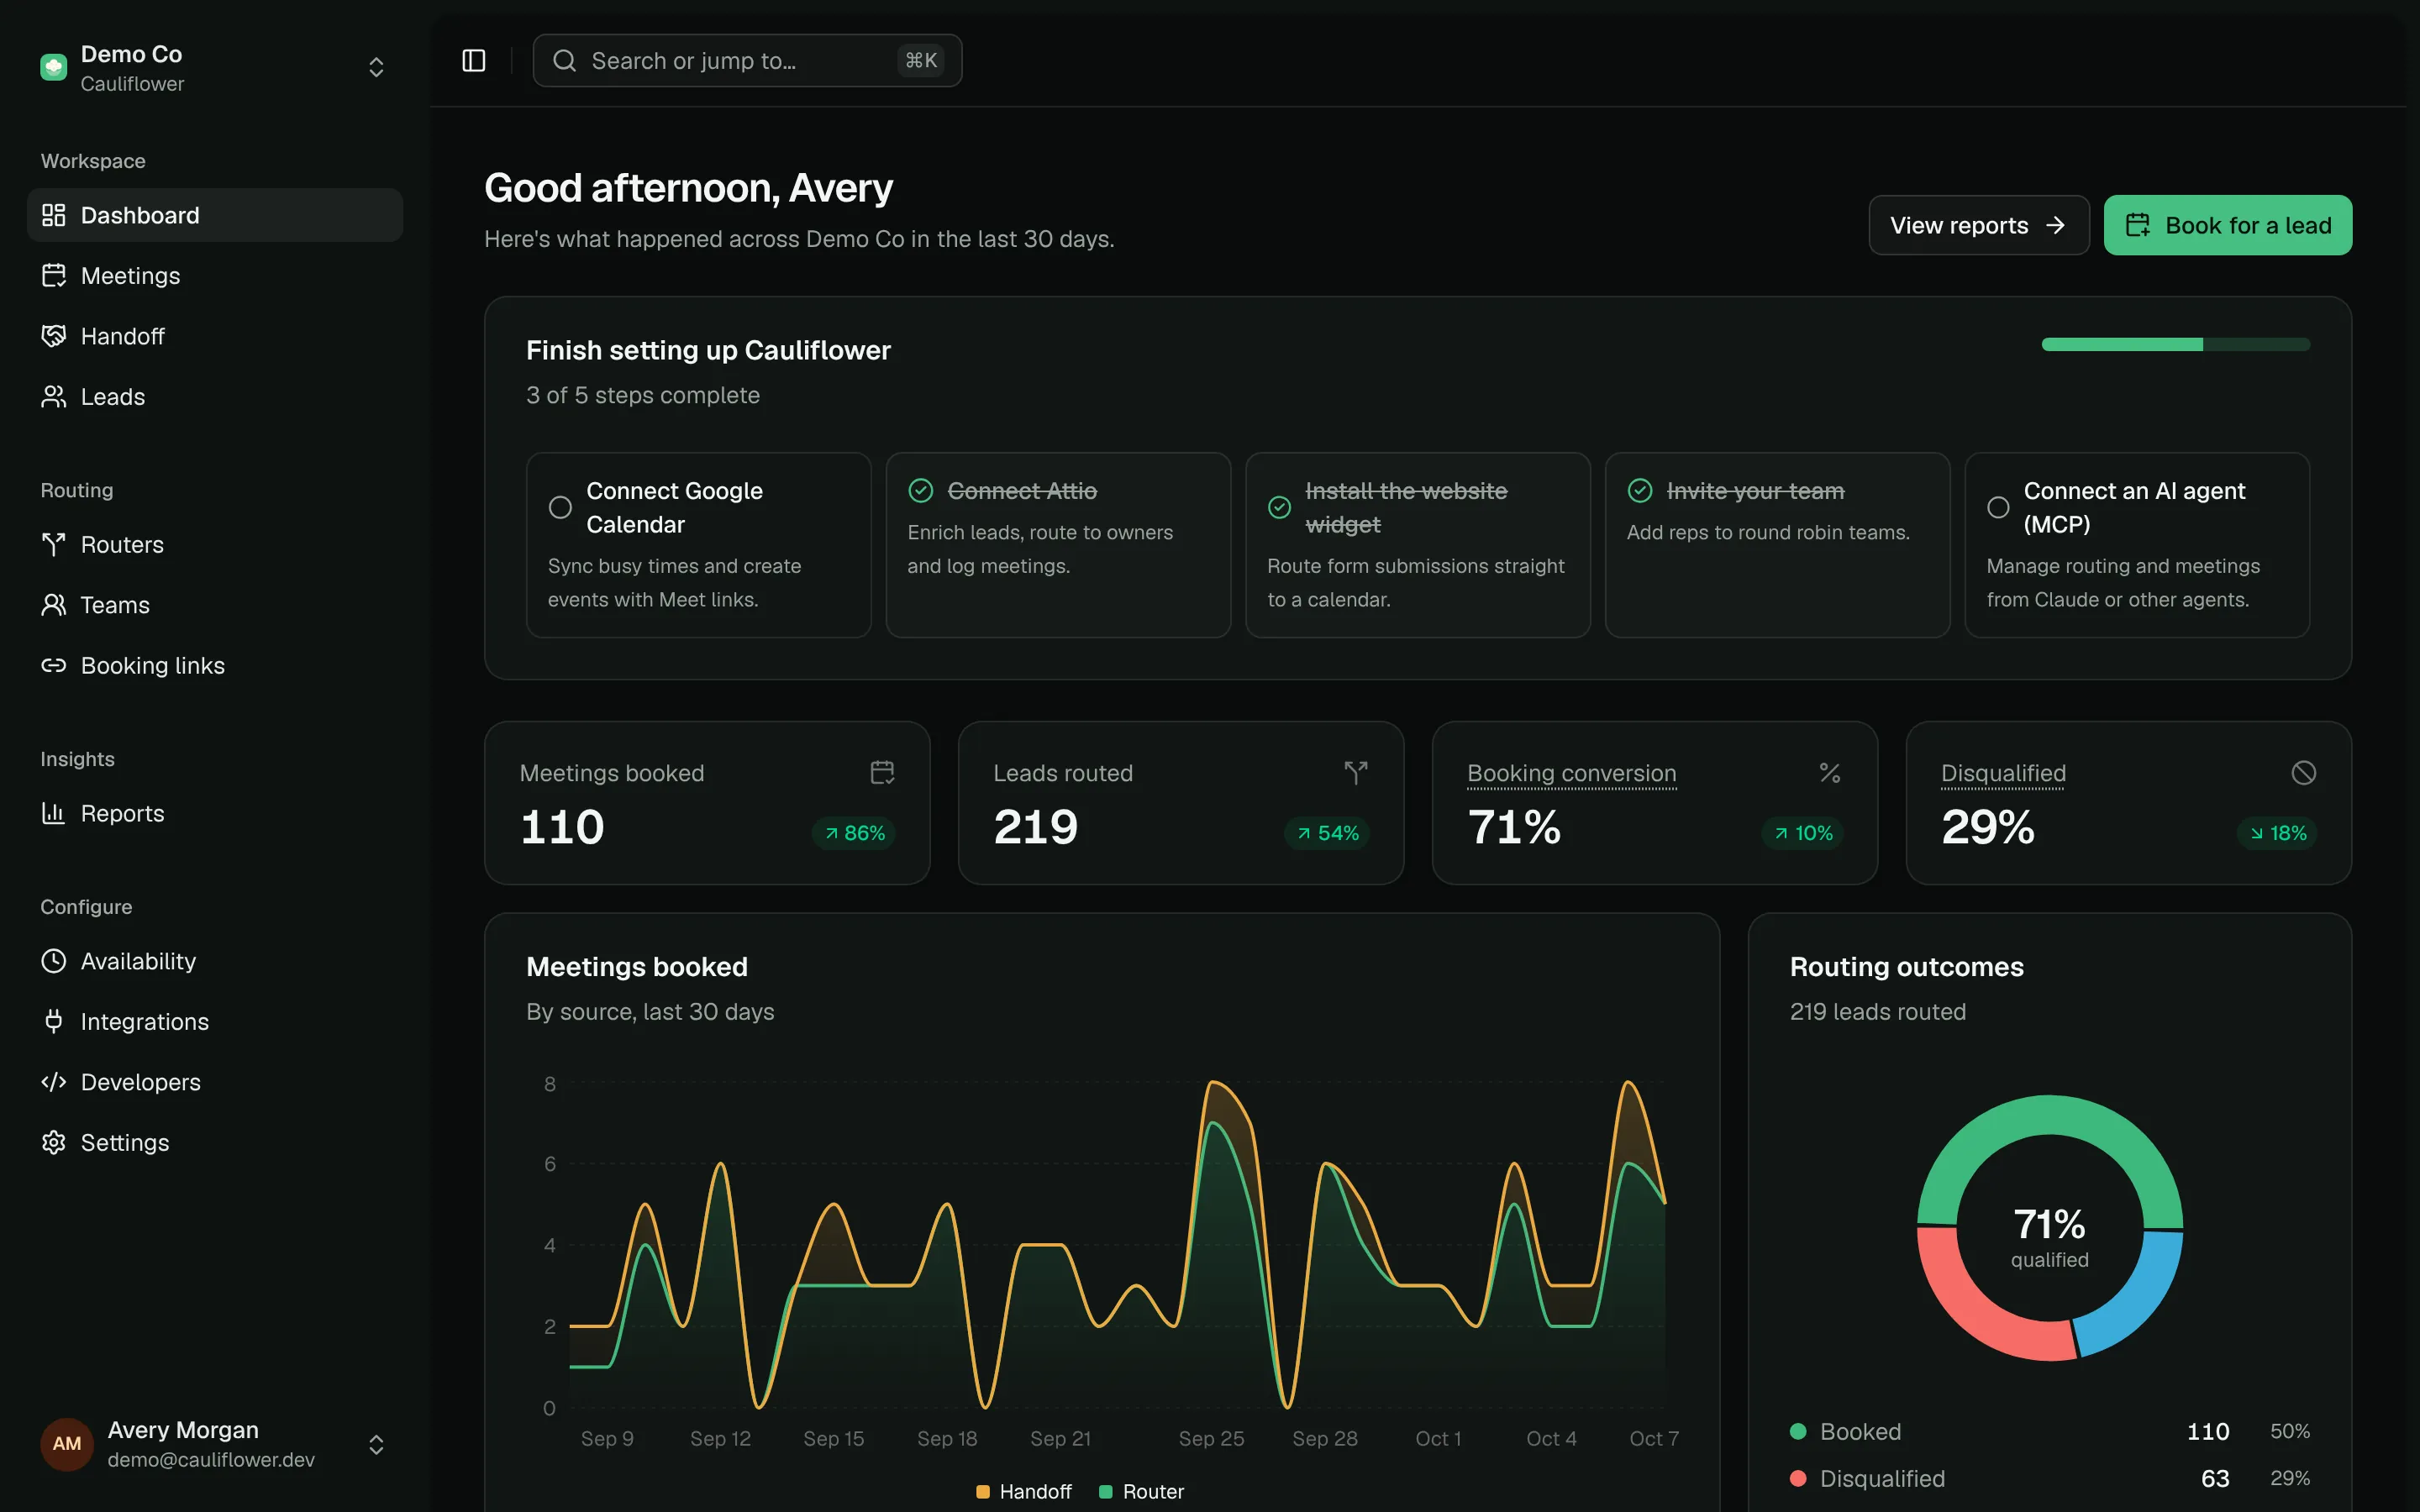Expand the Avery Morgan account menu chevrons

coord(376,1445)
